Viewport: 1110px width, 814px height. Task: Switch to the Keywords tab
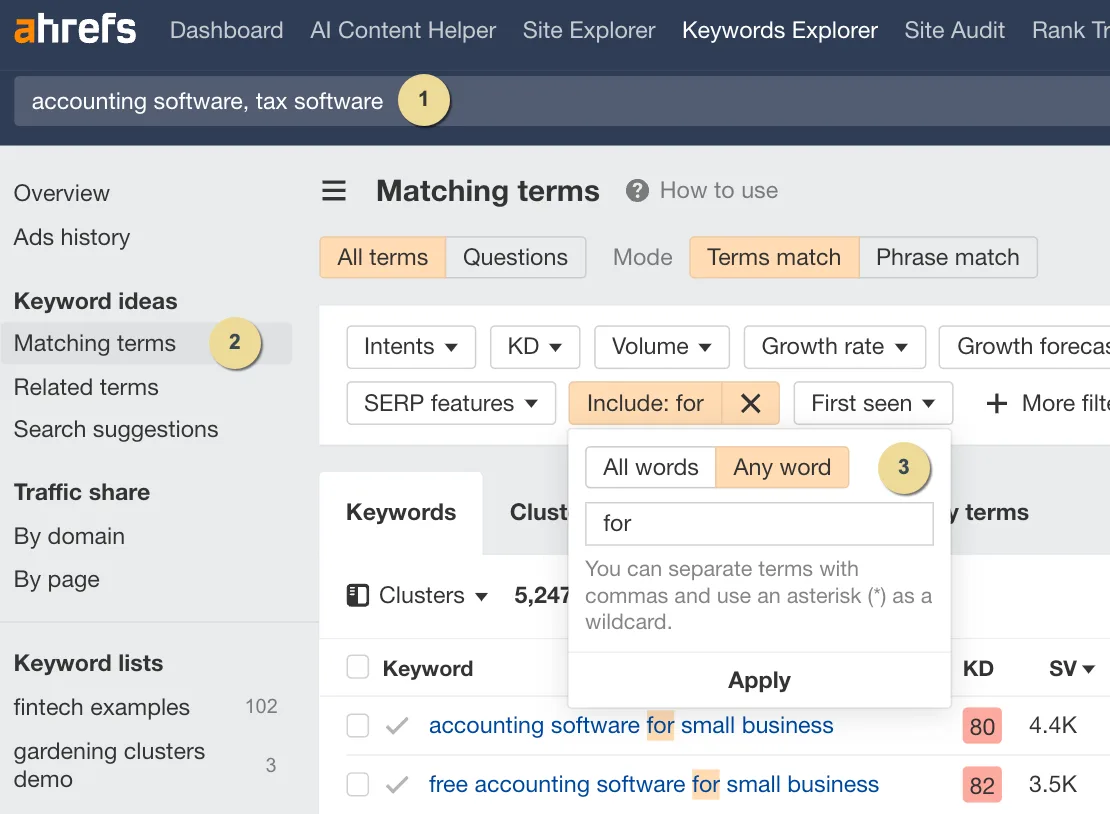coord(401,512)
